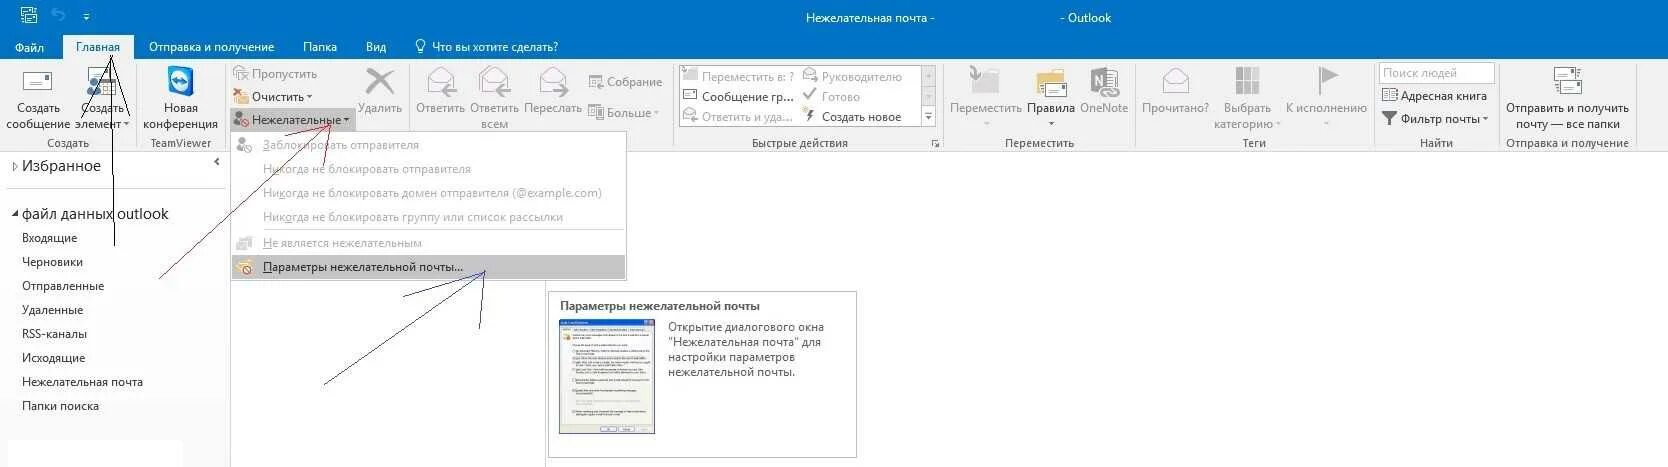
Task: Click the Отправить и получить all folders icon
Action: (x=1567, y=81)
